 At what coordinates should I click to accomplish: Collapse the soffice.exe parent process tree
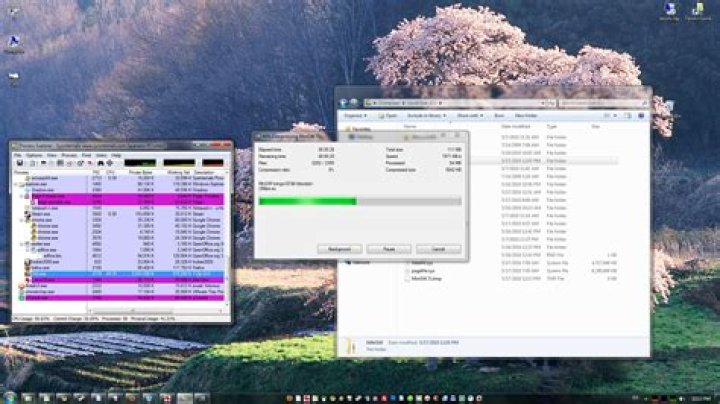[x=27, y=250]
